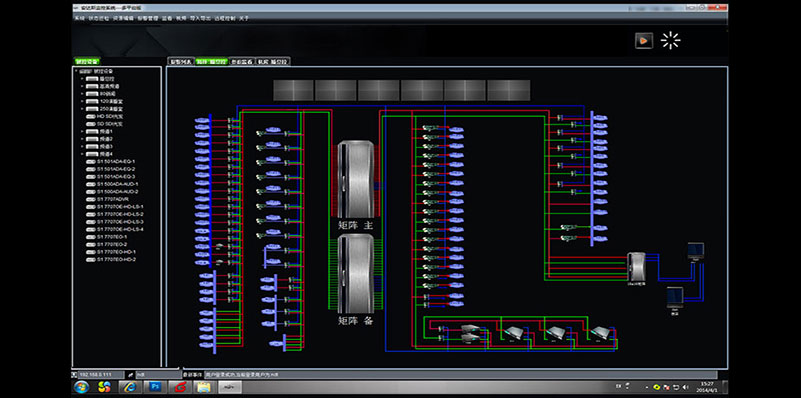Expand the 频道3 tree node
The height and width of the screenshot is (398, 801).
click(82, 147)
